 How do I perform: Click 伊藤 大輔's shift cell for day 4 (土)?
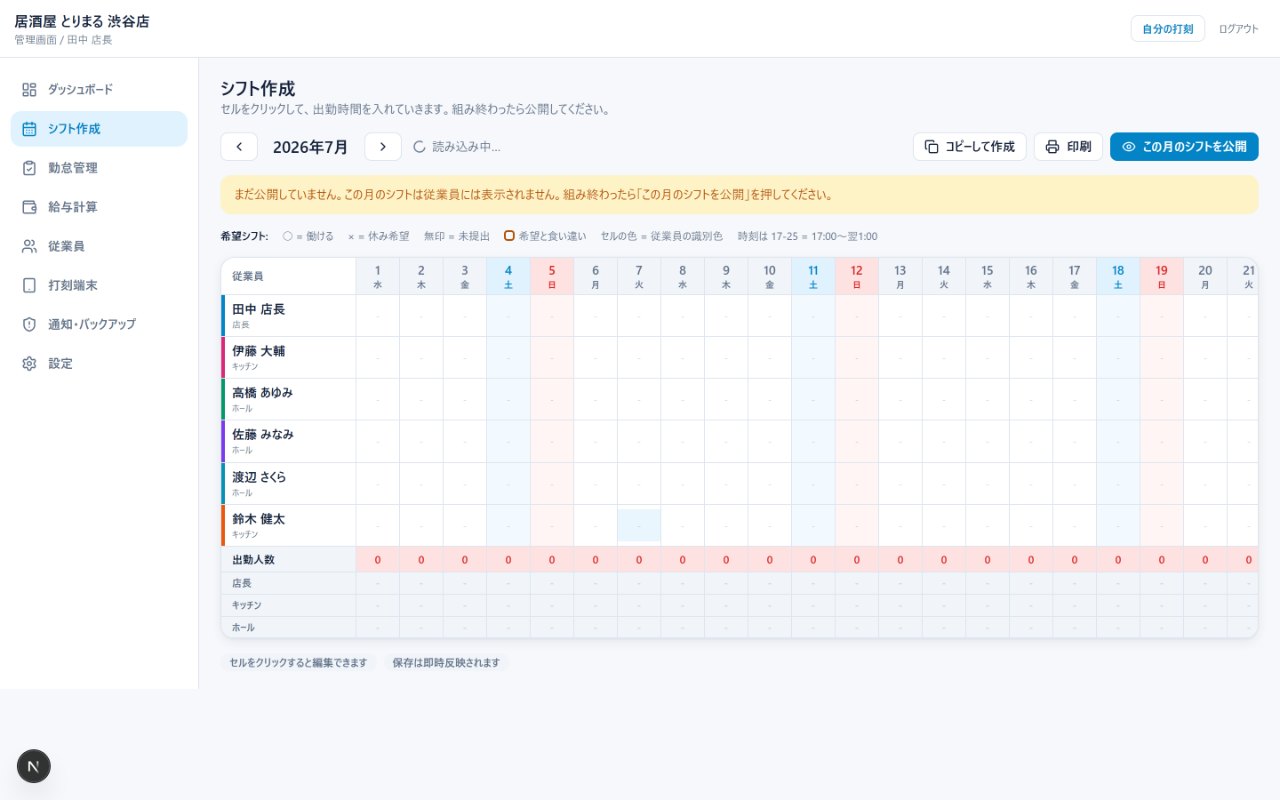508,357
